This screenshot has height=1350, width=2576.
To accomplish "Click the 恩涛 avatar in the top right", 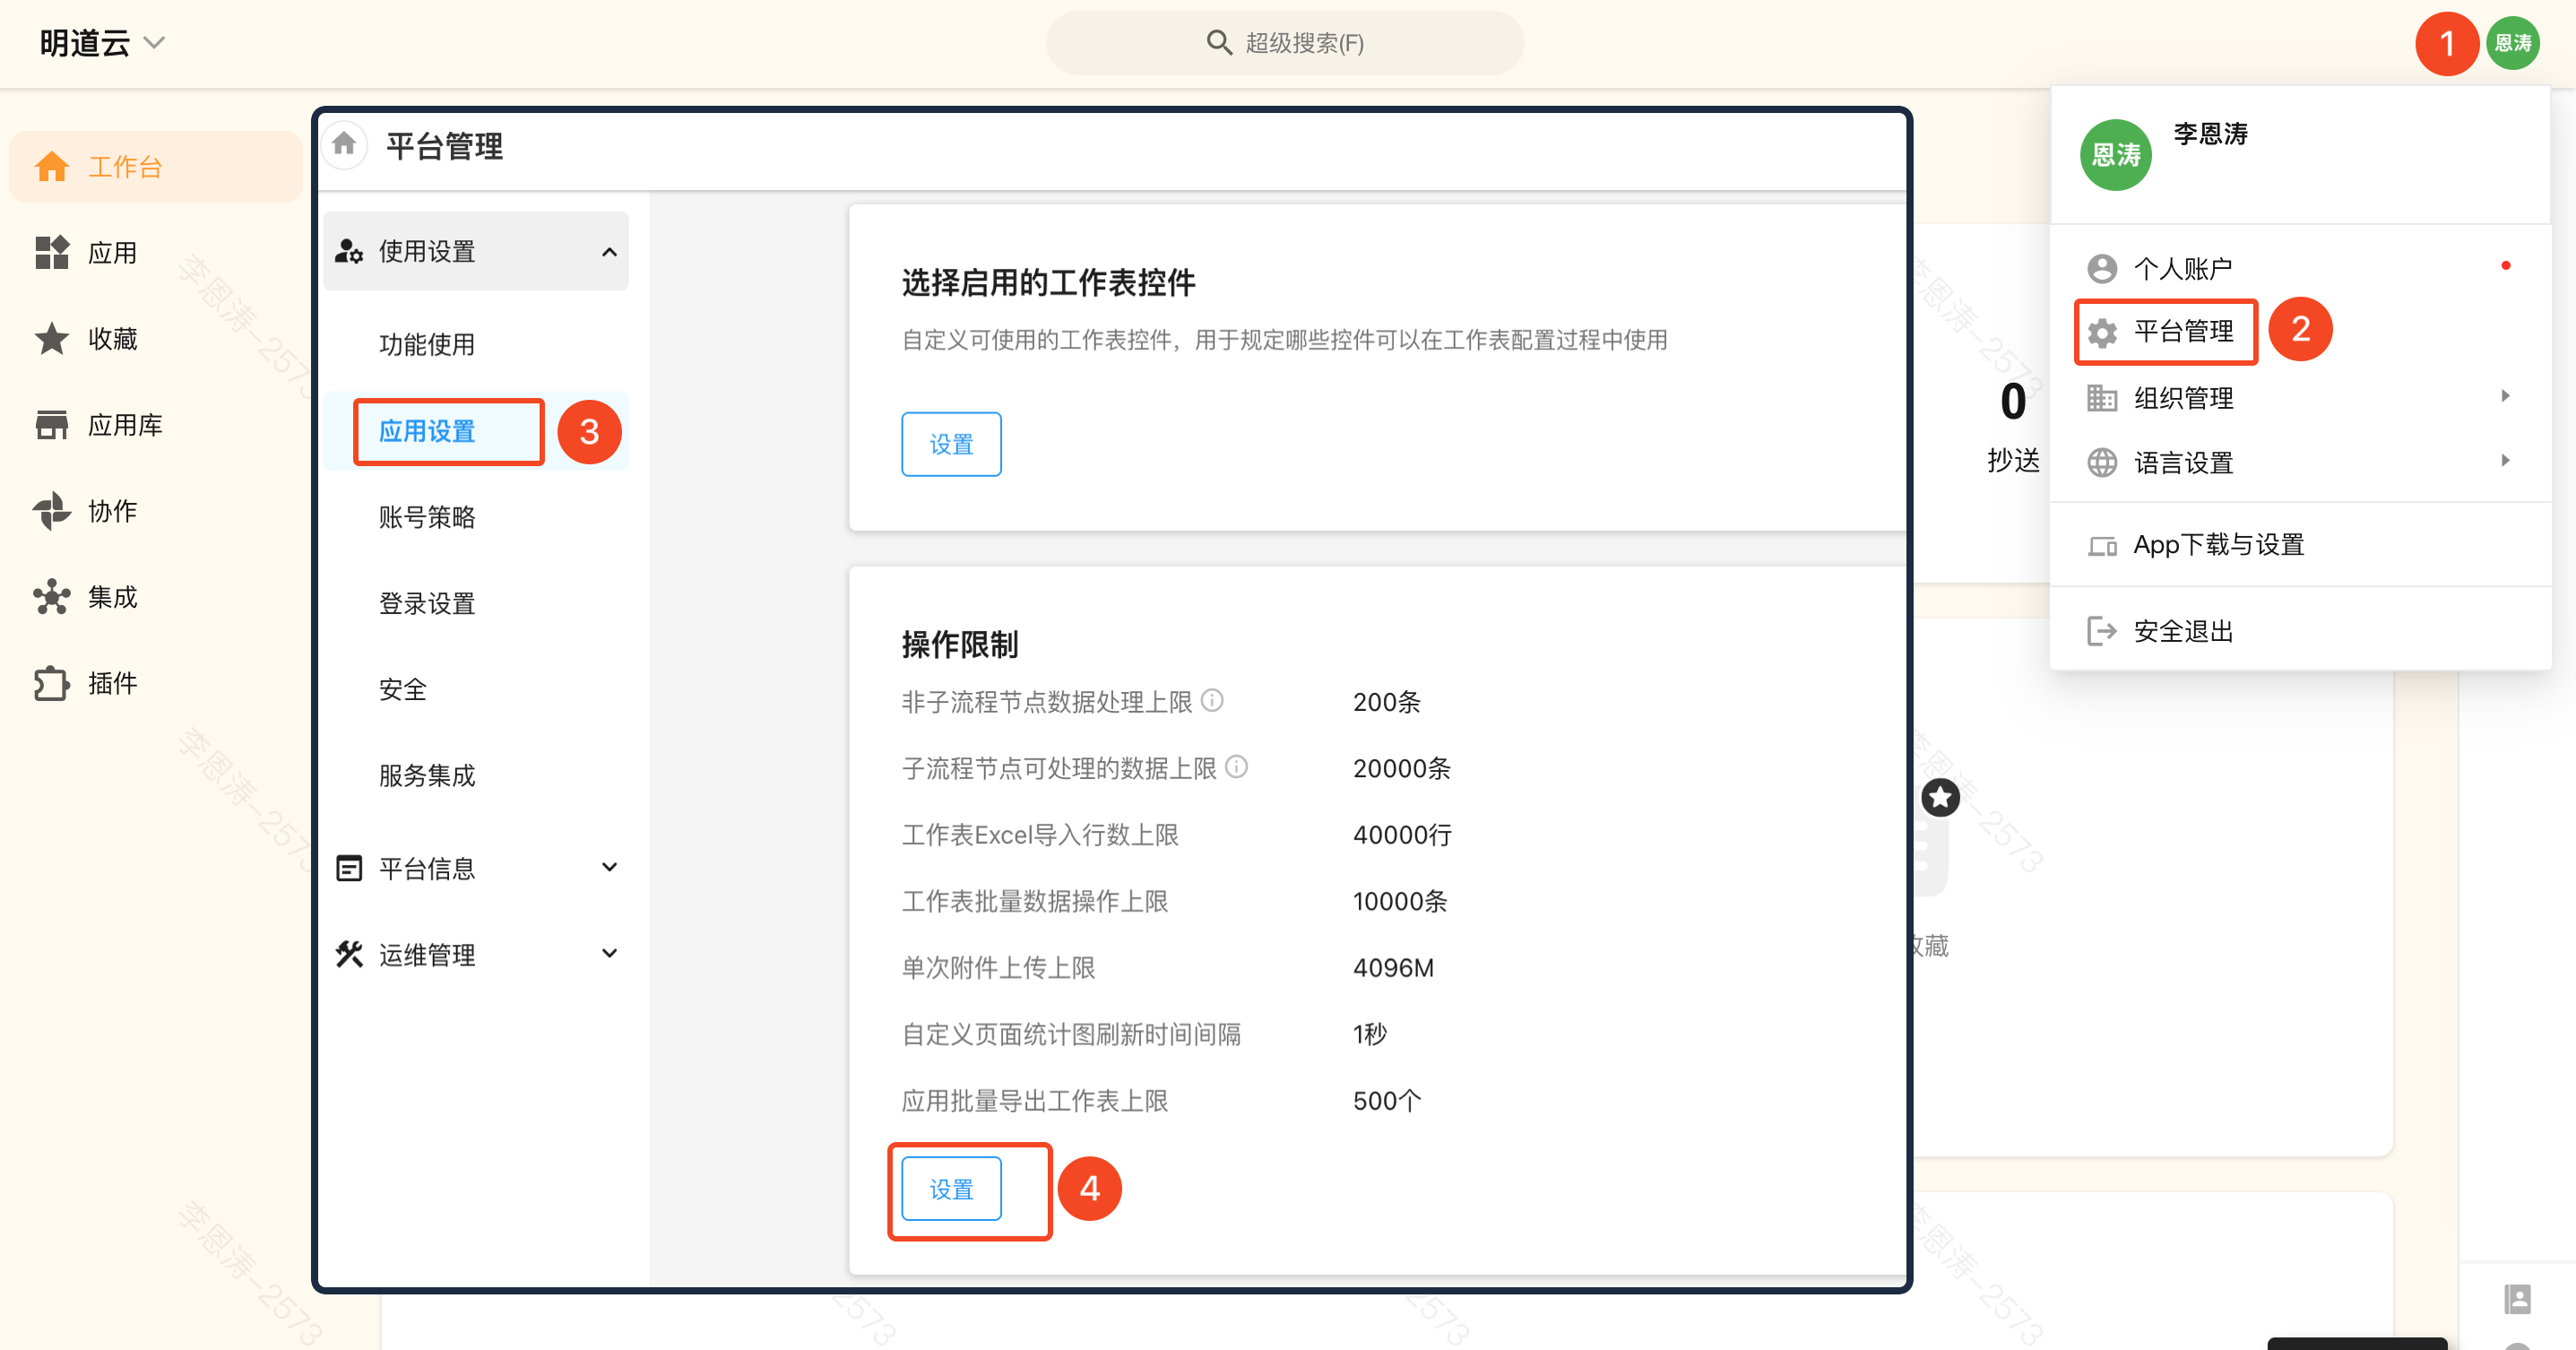I will (x=2512, y=43).
